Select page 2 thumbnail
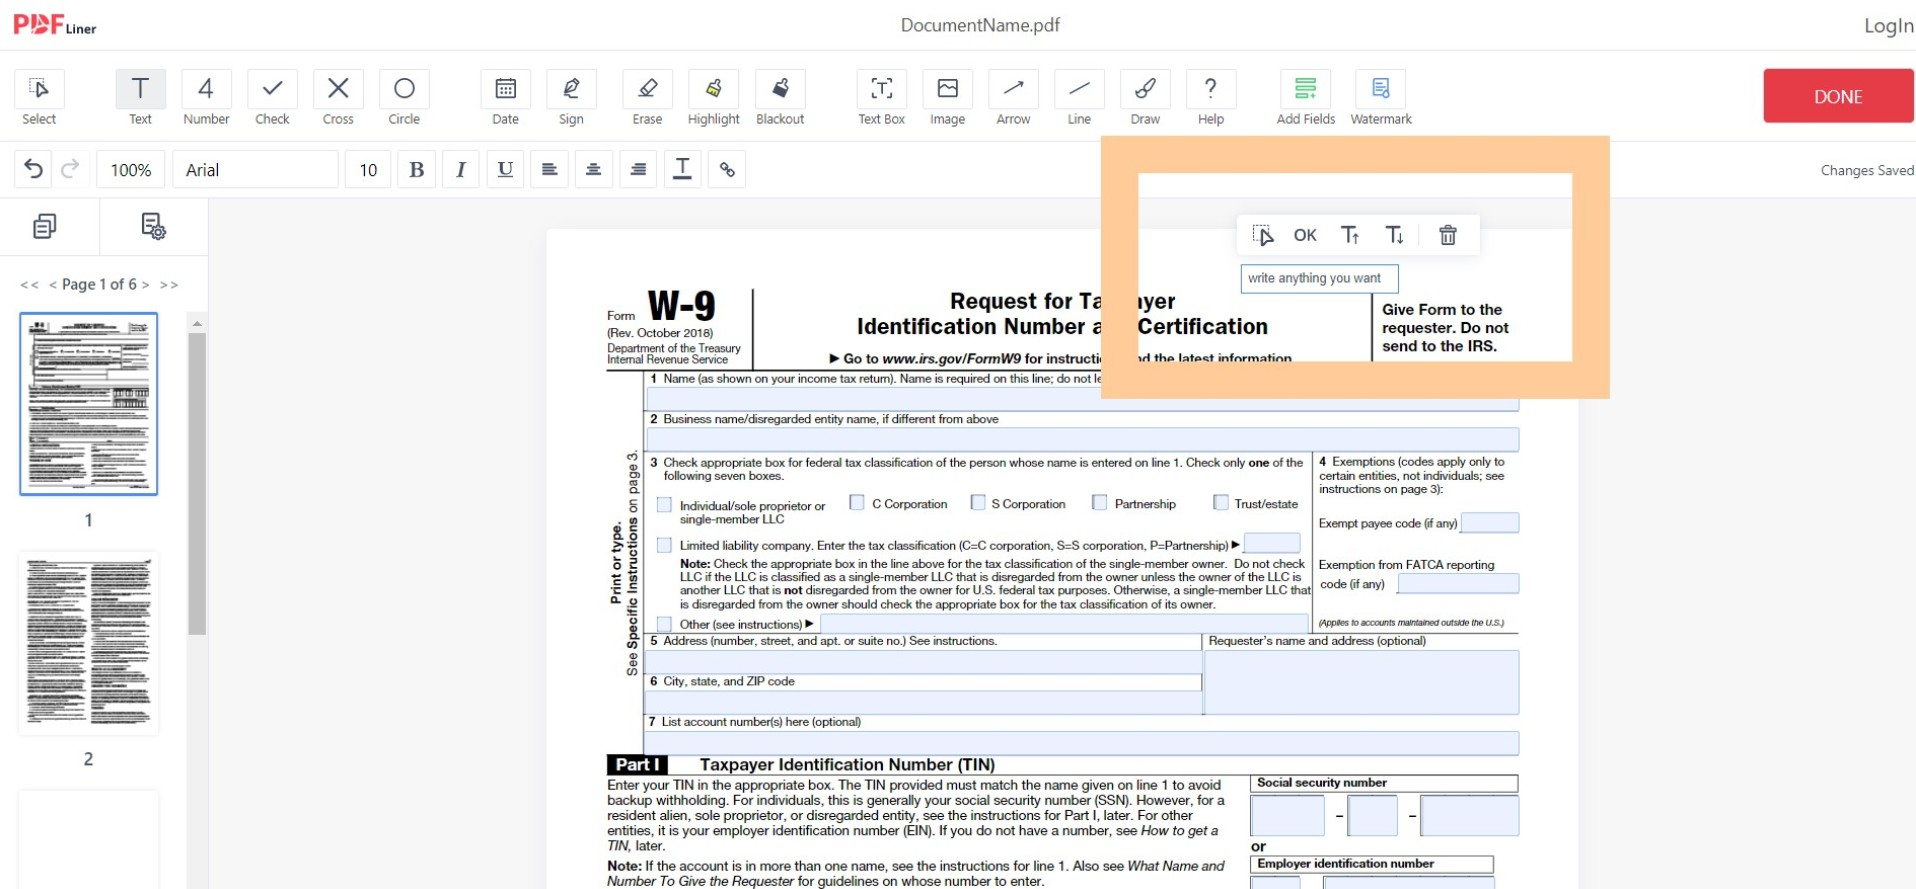This screenshot has height=889, width=1916. click(89, 643)
